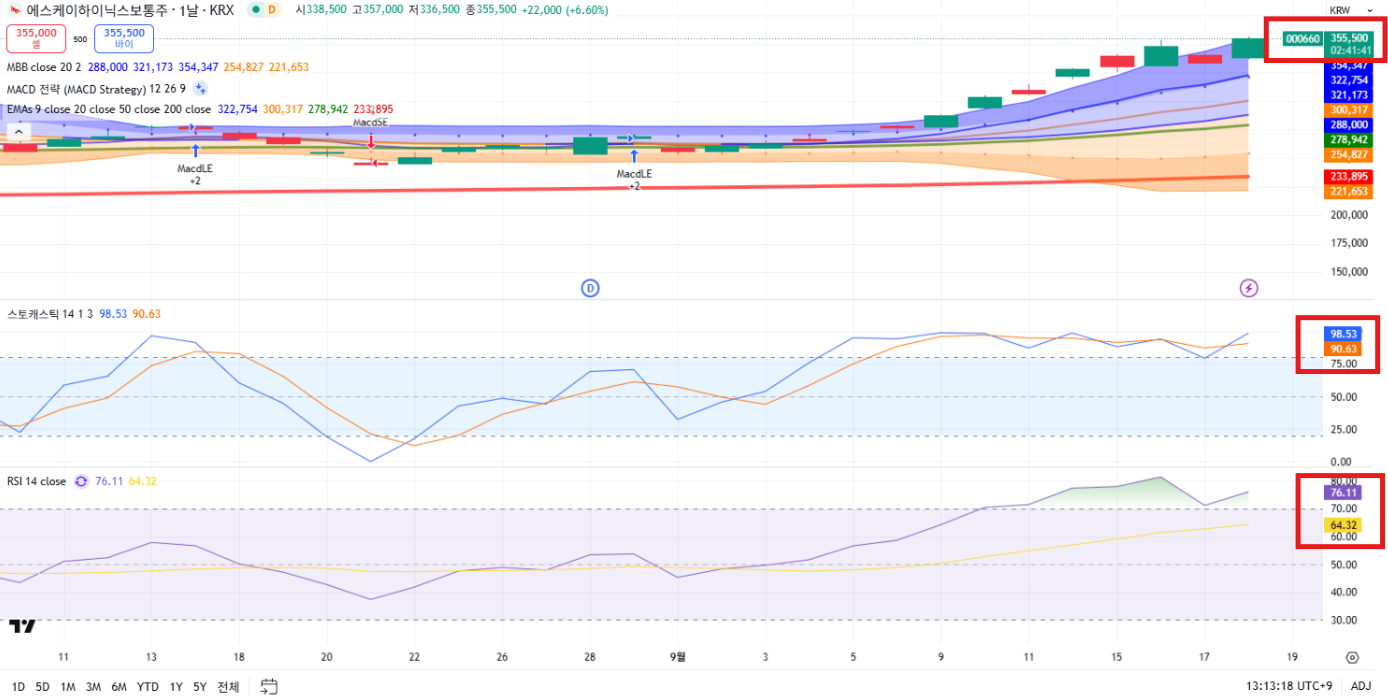The image size is (1388, 698).
Task: Select the MACD 전략 strategy legend
Action: 96,88
